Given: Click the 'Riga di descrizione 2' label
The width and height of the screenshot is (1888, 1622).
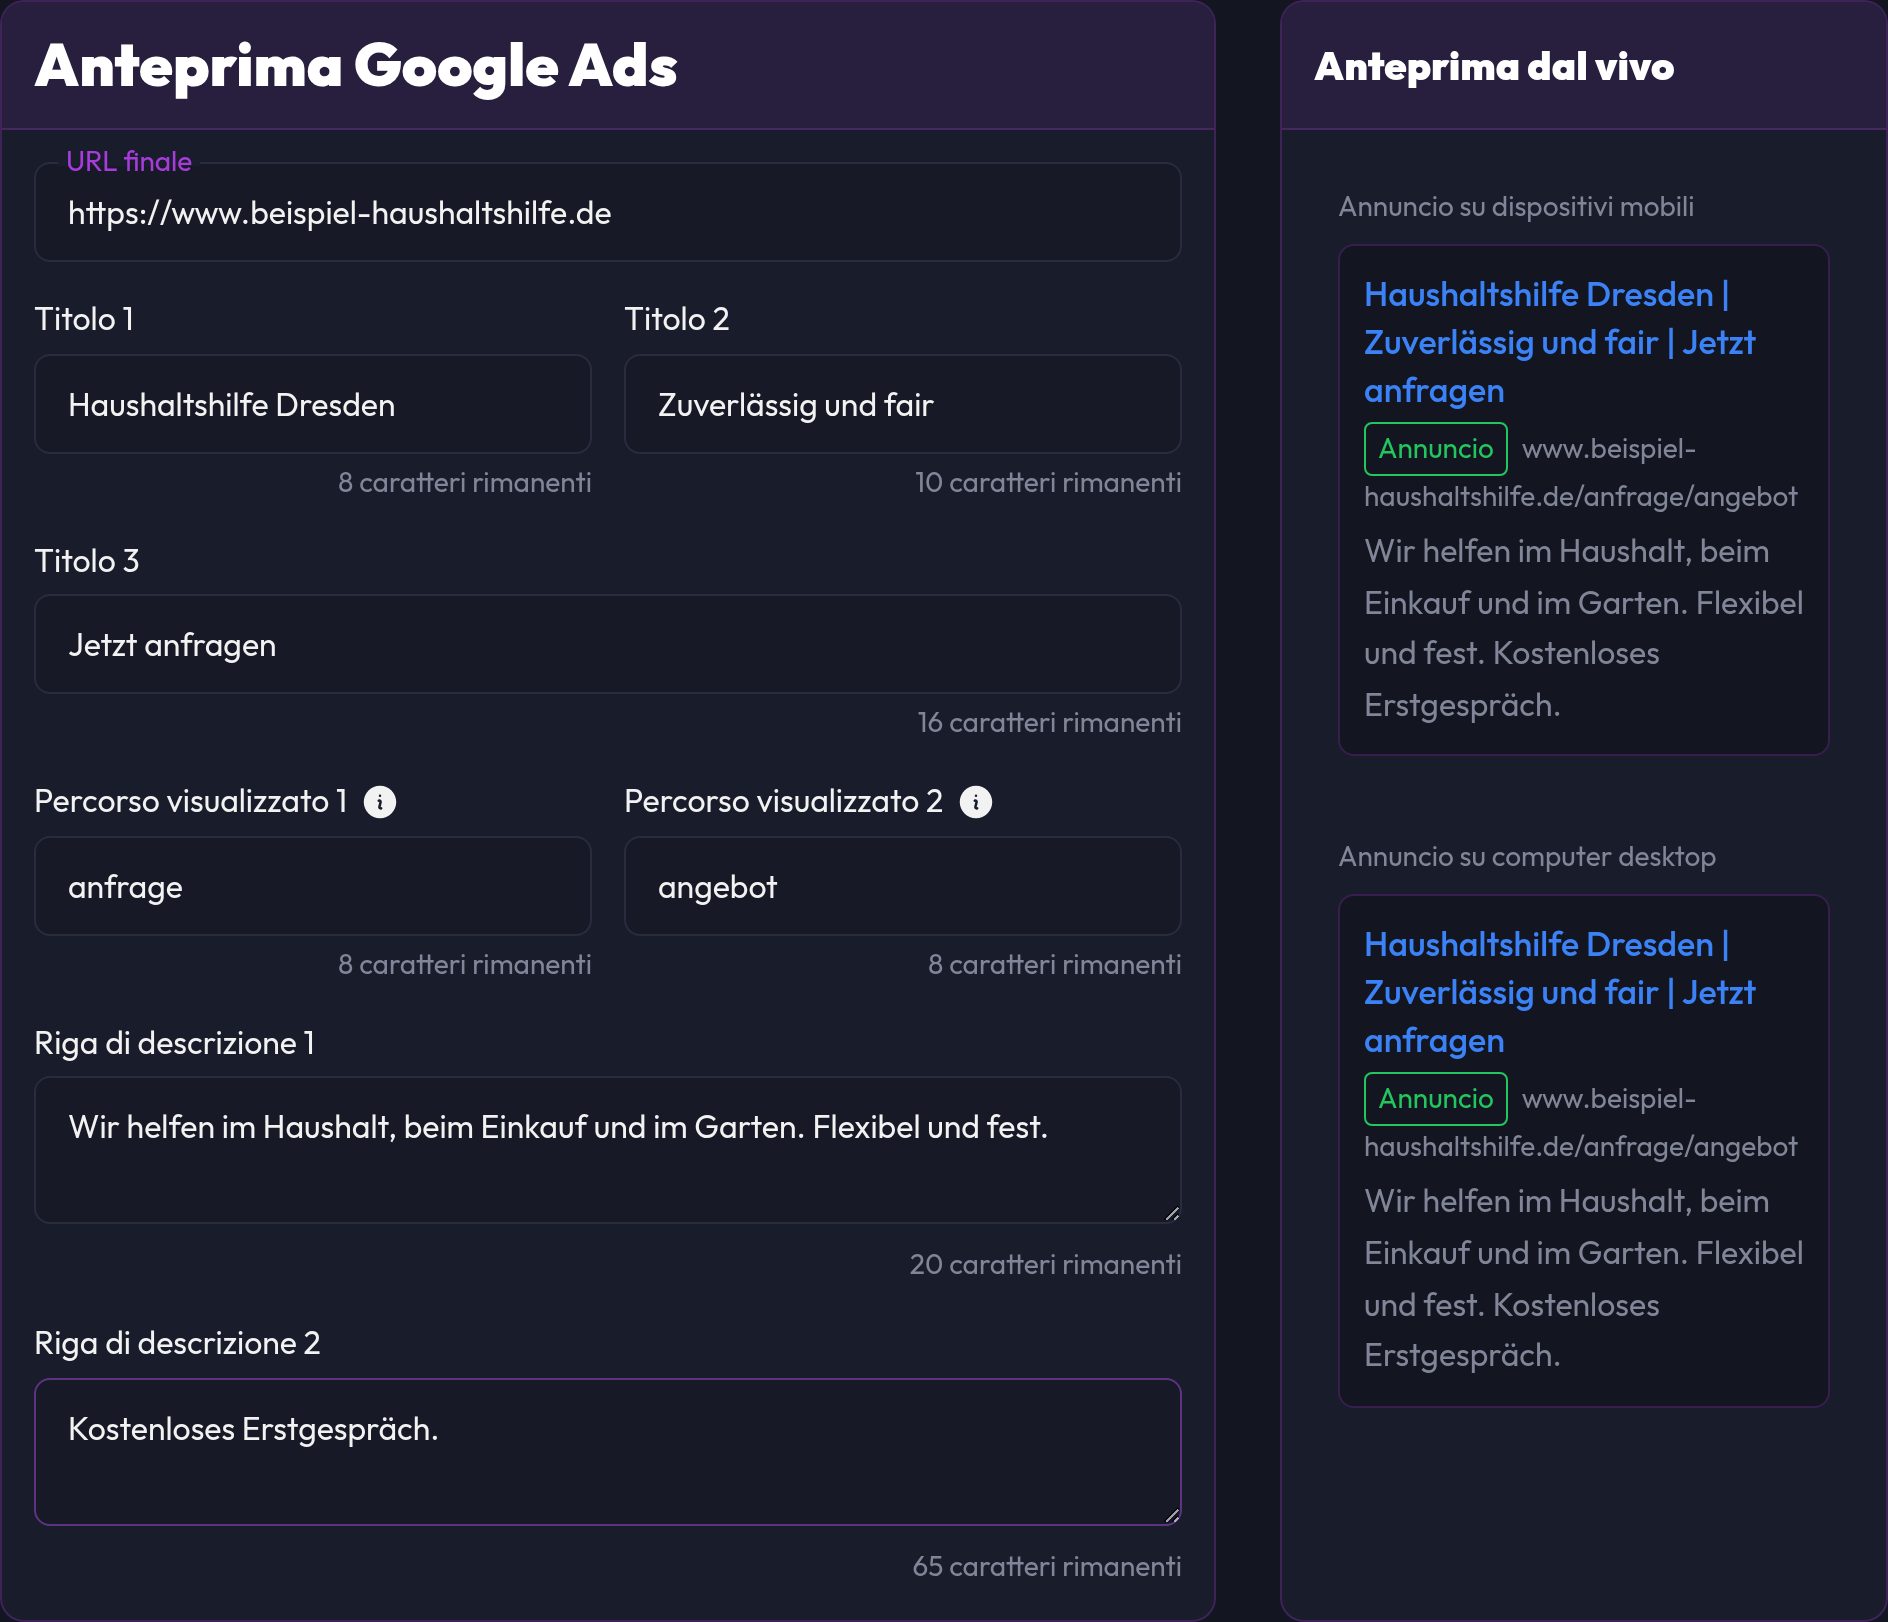Looking at the screenshot, I should (178, 1343).
